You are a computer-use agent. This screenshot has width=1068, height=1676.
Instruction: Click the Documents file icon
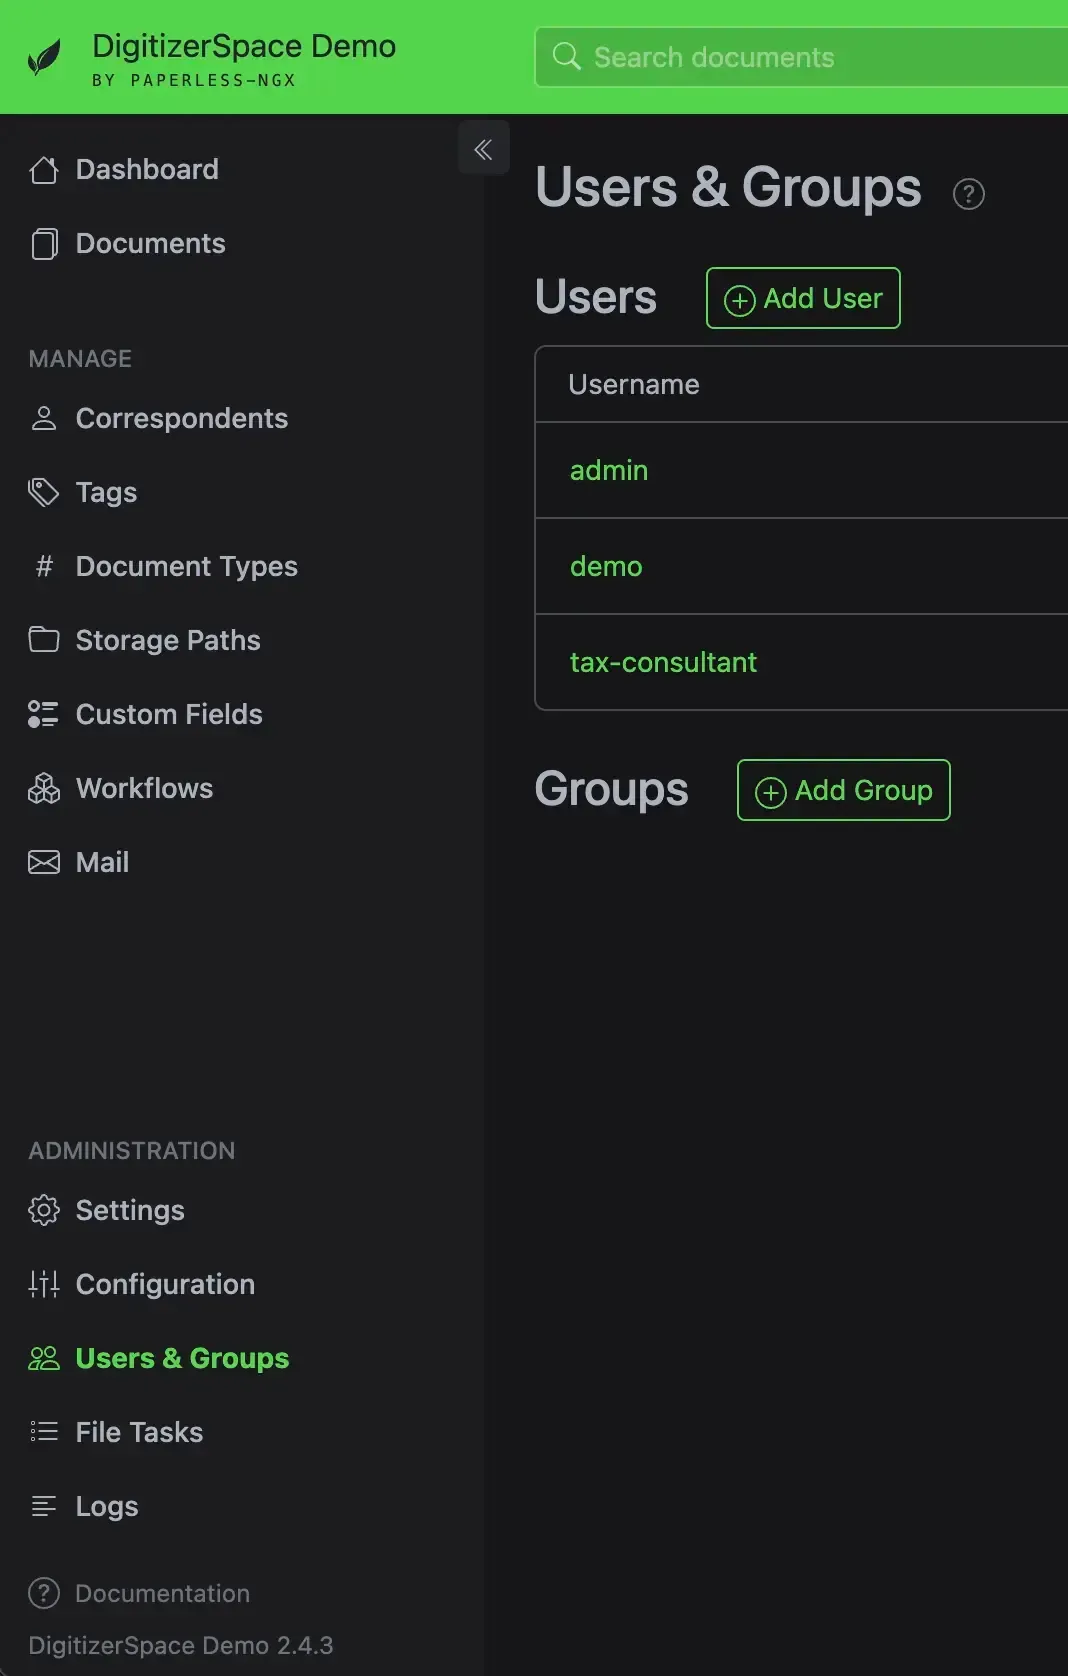coord(44,244)
